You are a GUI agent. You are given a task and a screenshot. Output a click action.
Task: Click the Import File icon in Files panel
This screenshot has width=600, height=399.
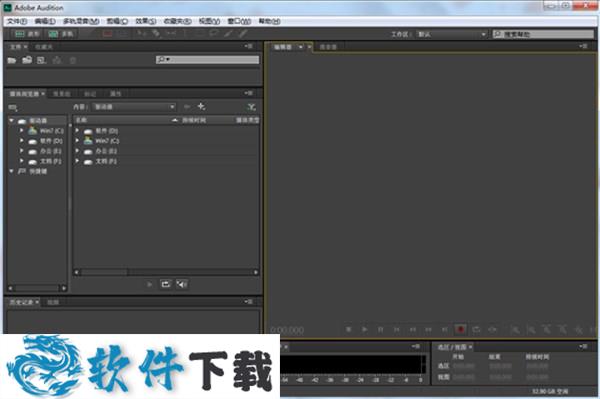click(27, 60)
